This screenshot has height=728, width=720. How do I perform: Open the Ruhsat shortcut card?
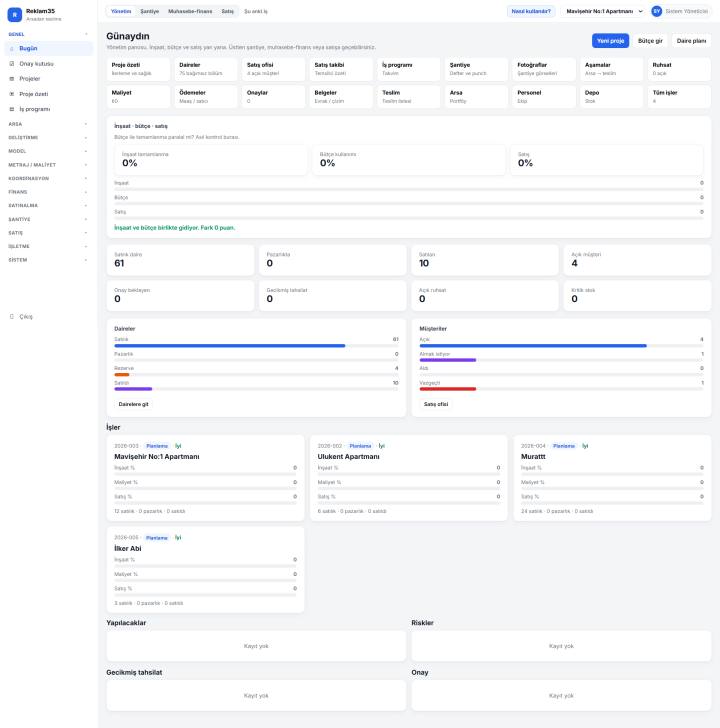pyautogui.click(x=679, y=69)
